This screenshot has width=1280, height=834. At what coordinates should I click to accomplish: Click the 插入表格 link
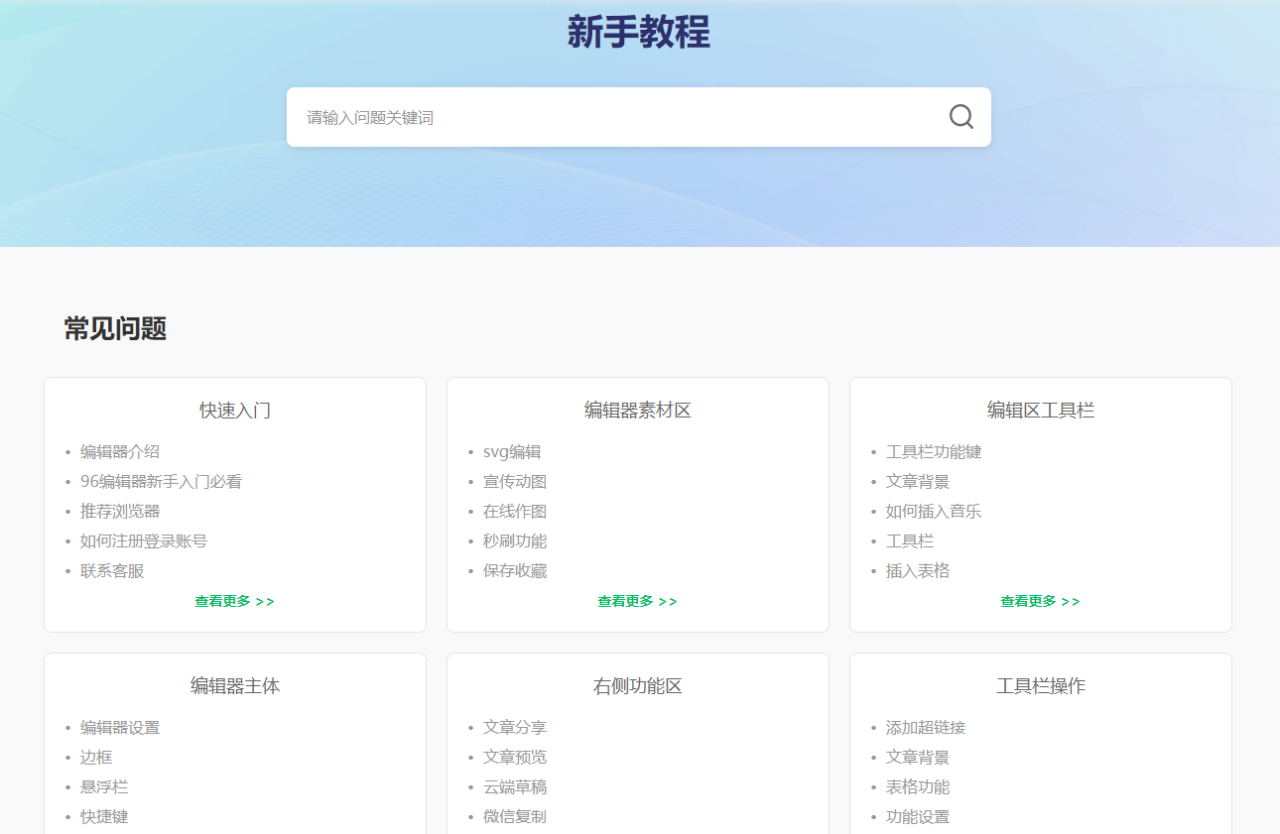coord(917,571)
